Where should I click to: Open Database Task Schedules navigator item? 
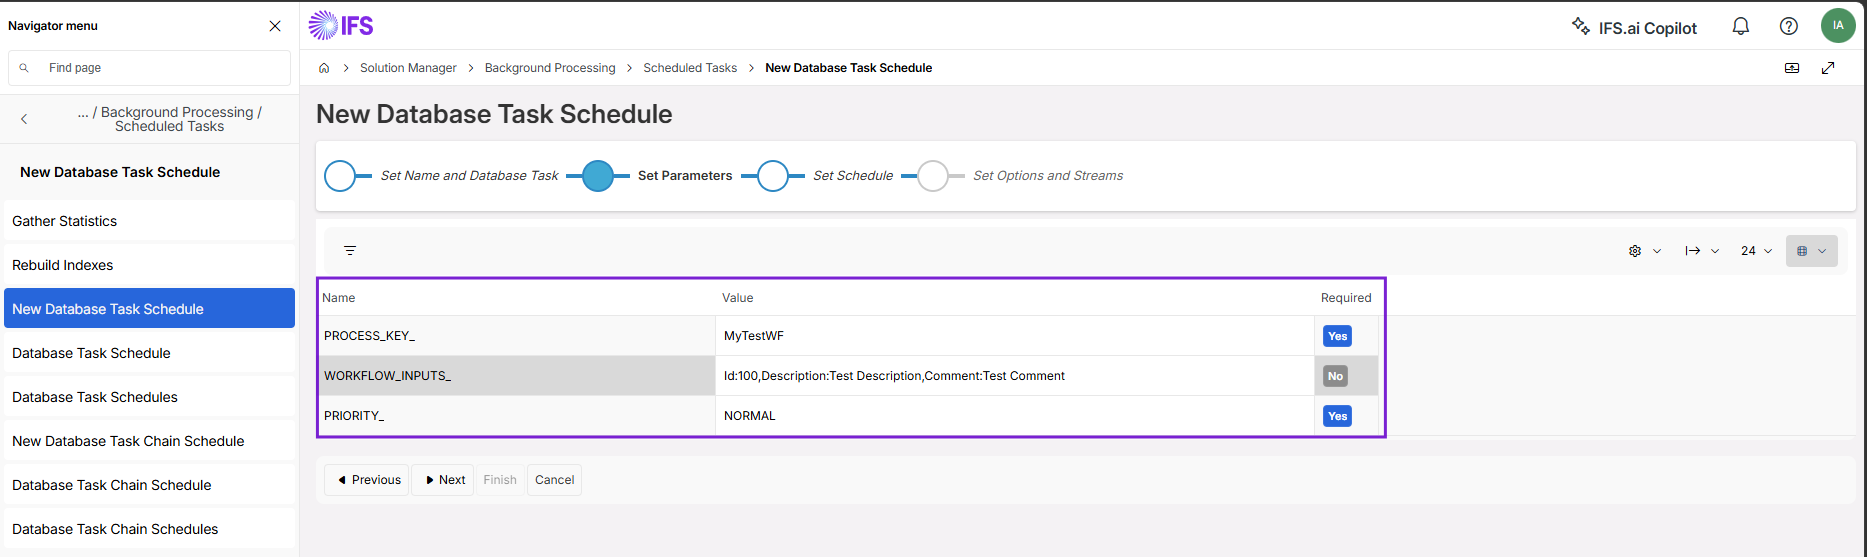tap(149, 397)
